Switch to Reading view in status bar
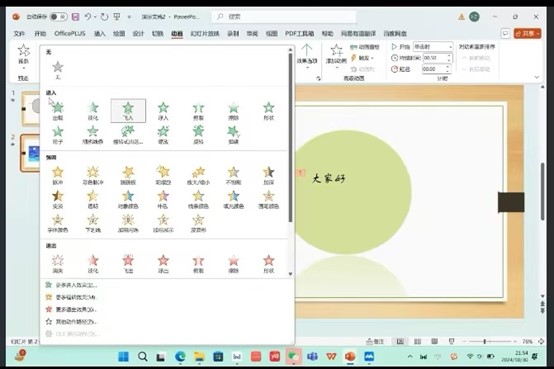 pos(434,341)
